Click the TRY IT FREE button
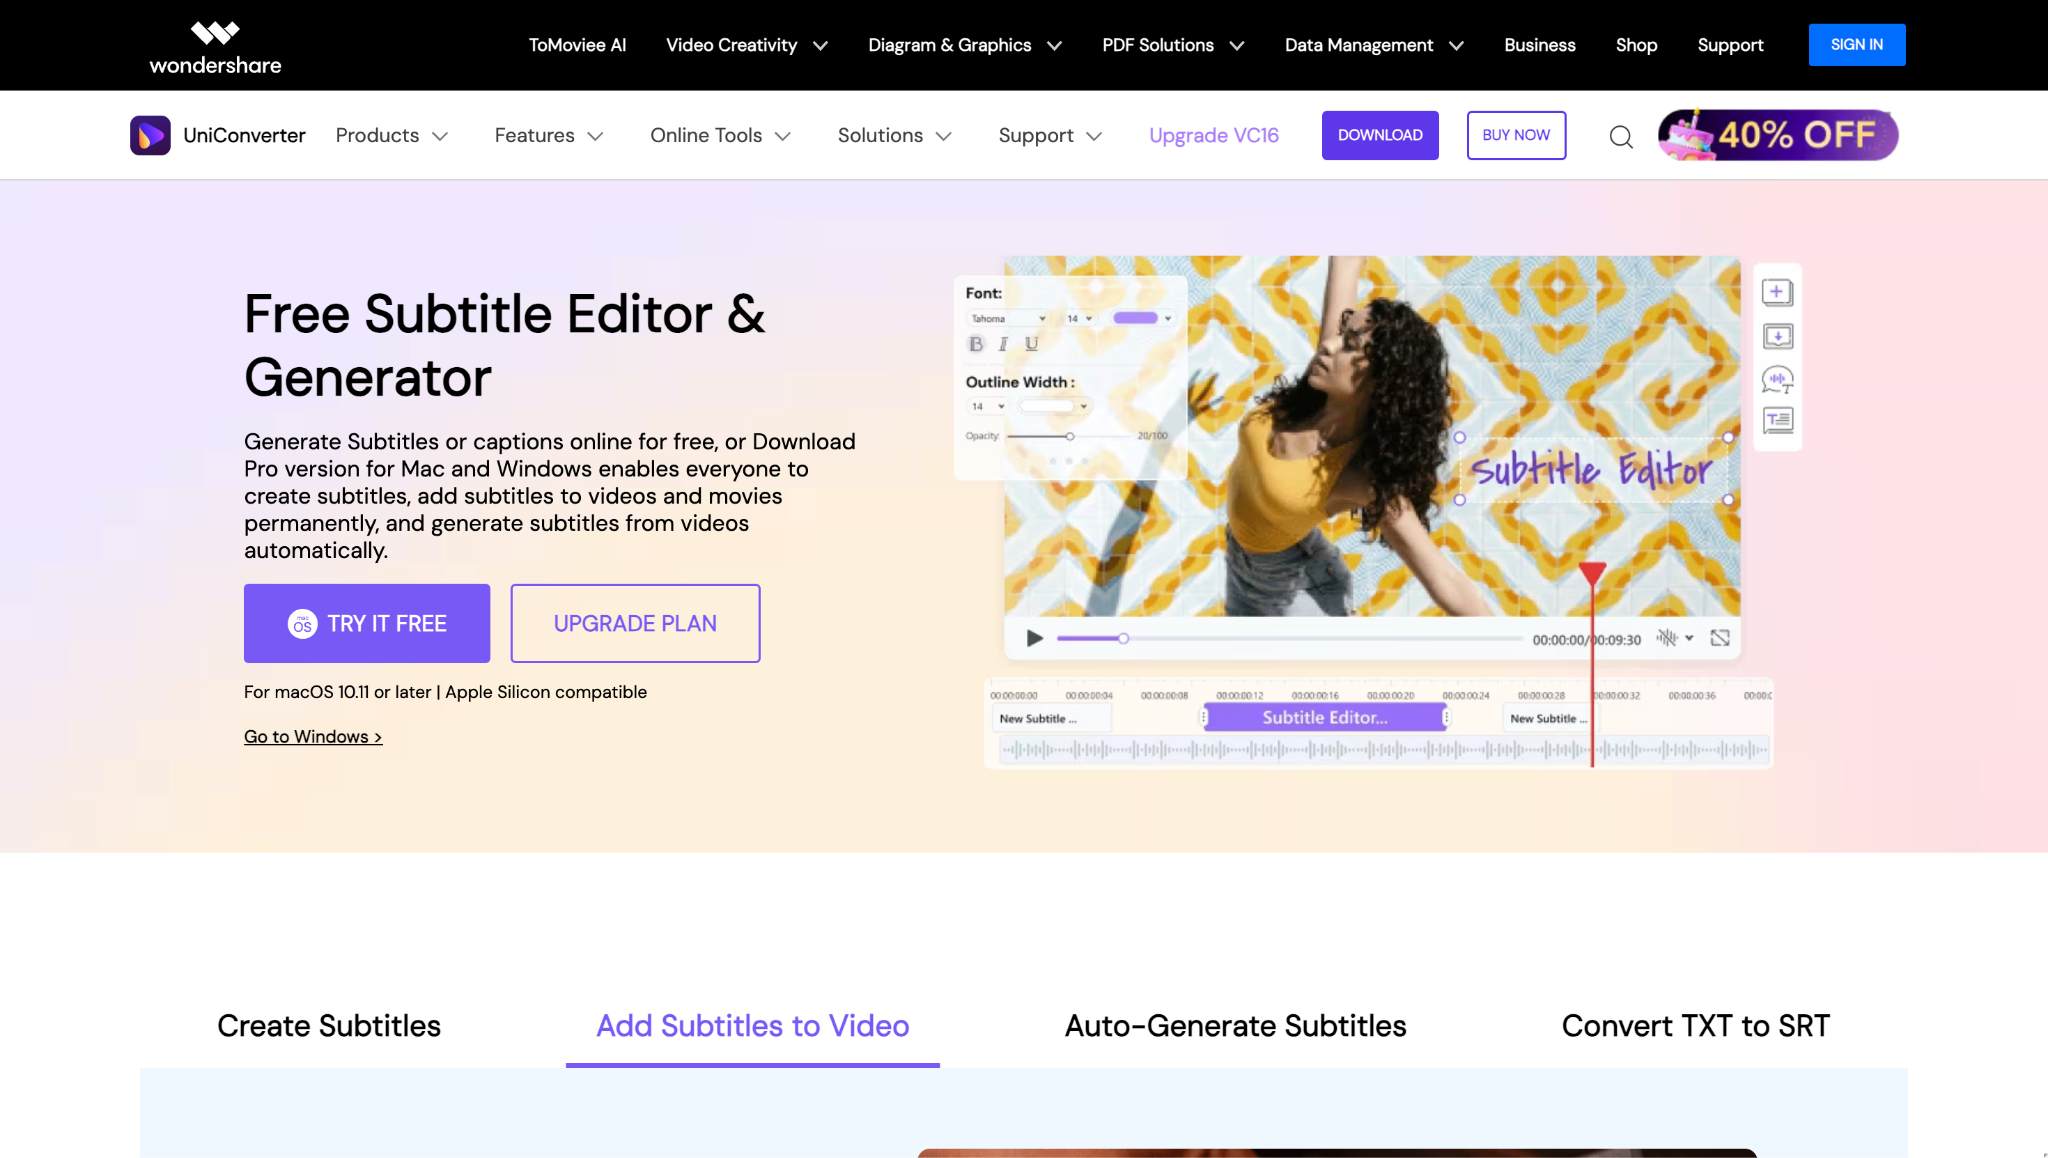The image size is (2048, 1158). 367,623
